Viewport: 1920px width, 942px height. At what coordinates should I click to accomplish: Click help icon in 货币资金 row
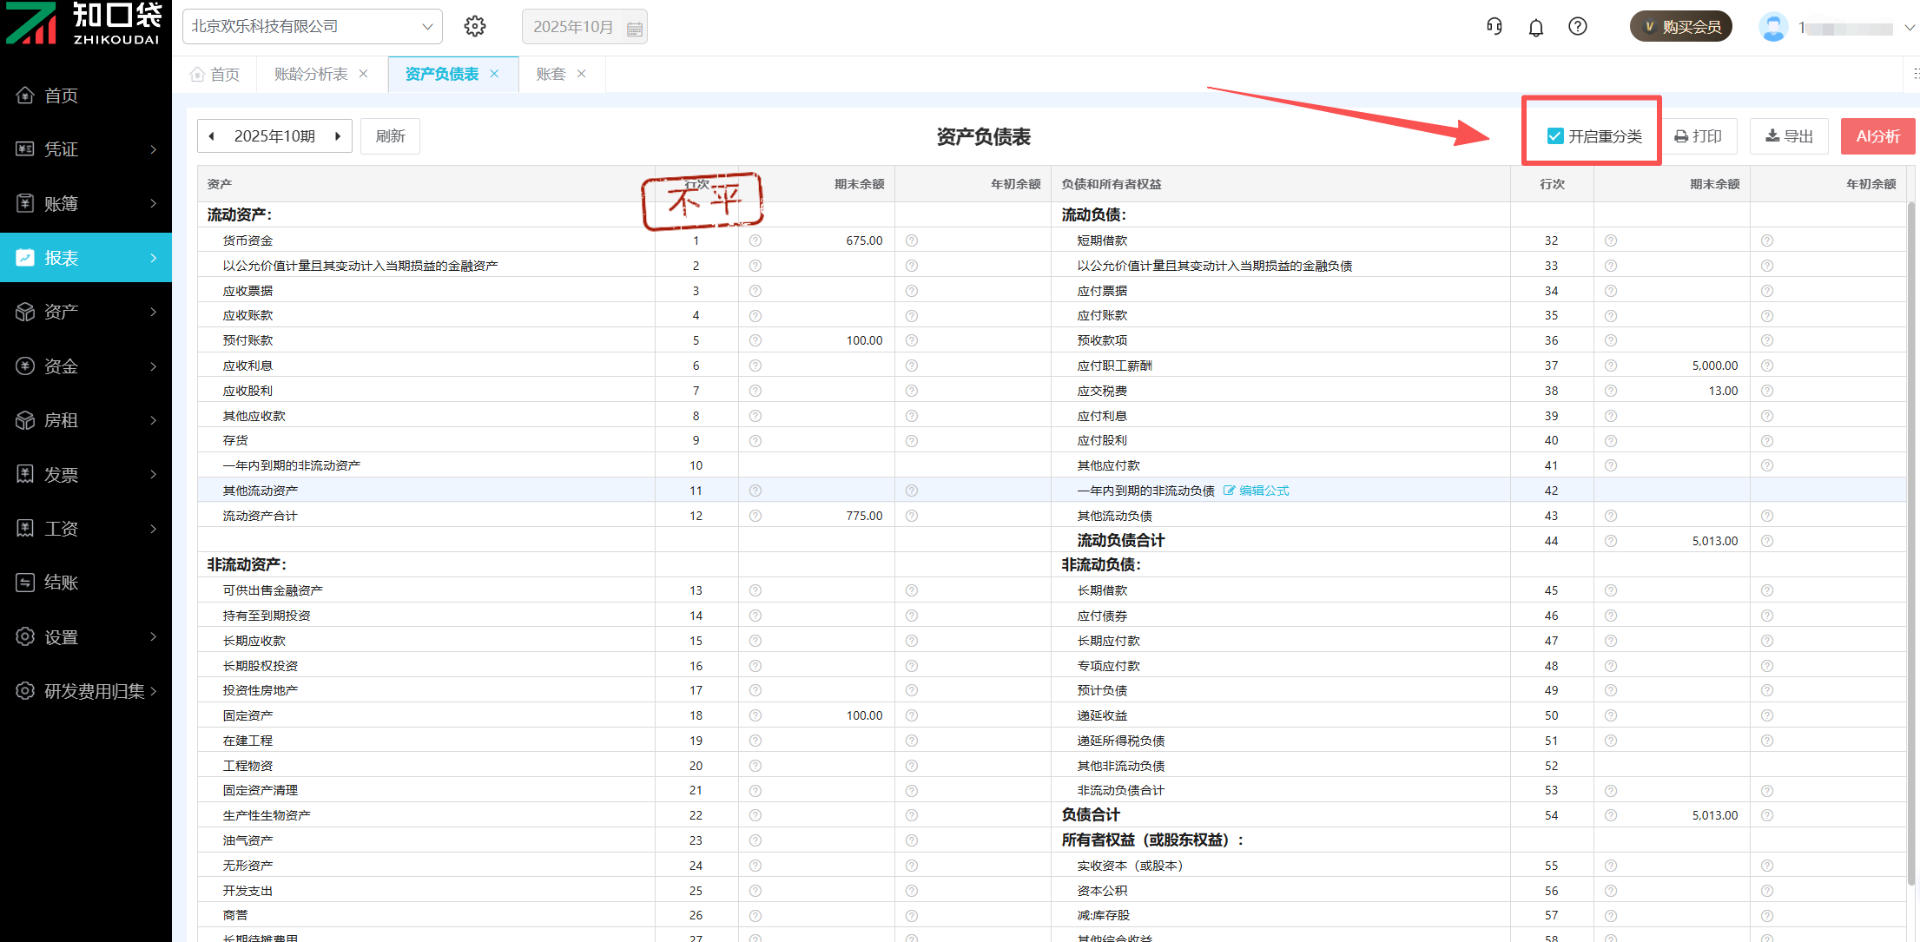pyautogui.click(x=755, y=241)
